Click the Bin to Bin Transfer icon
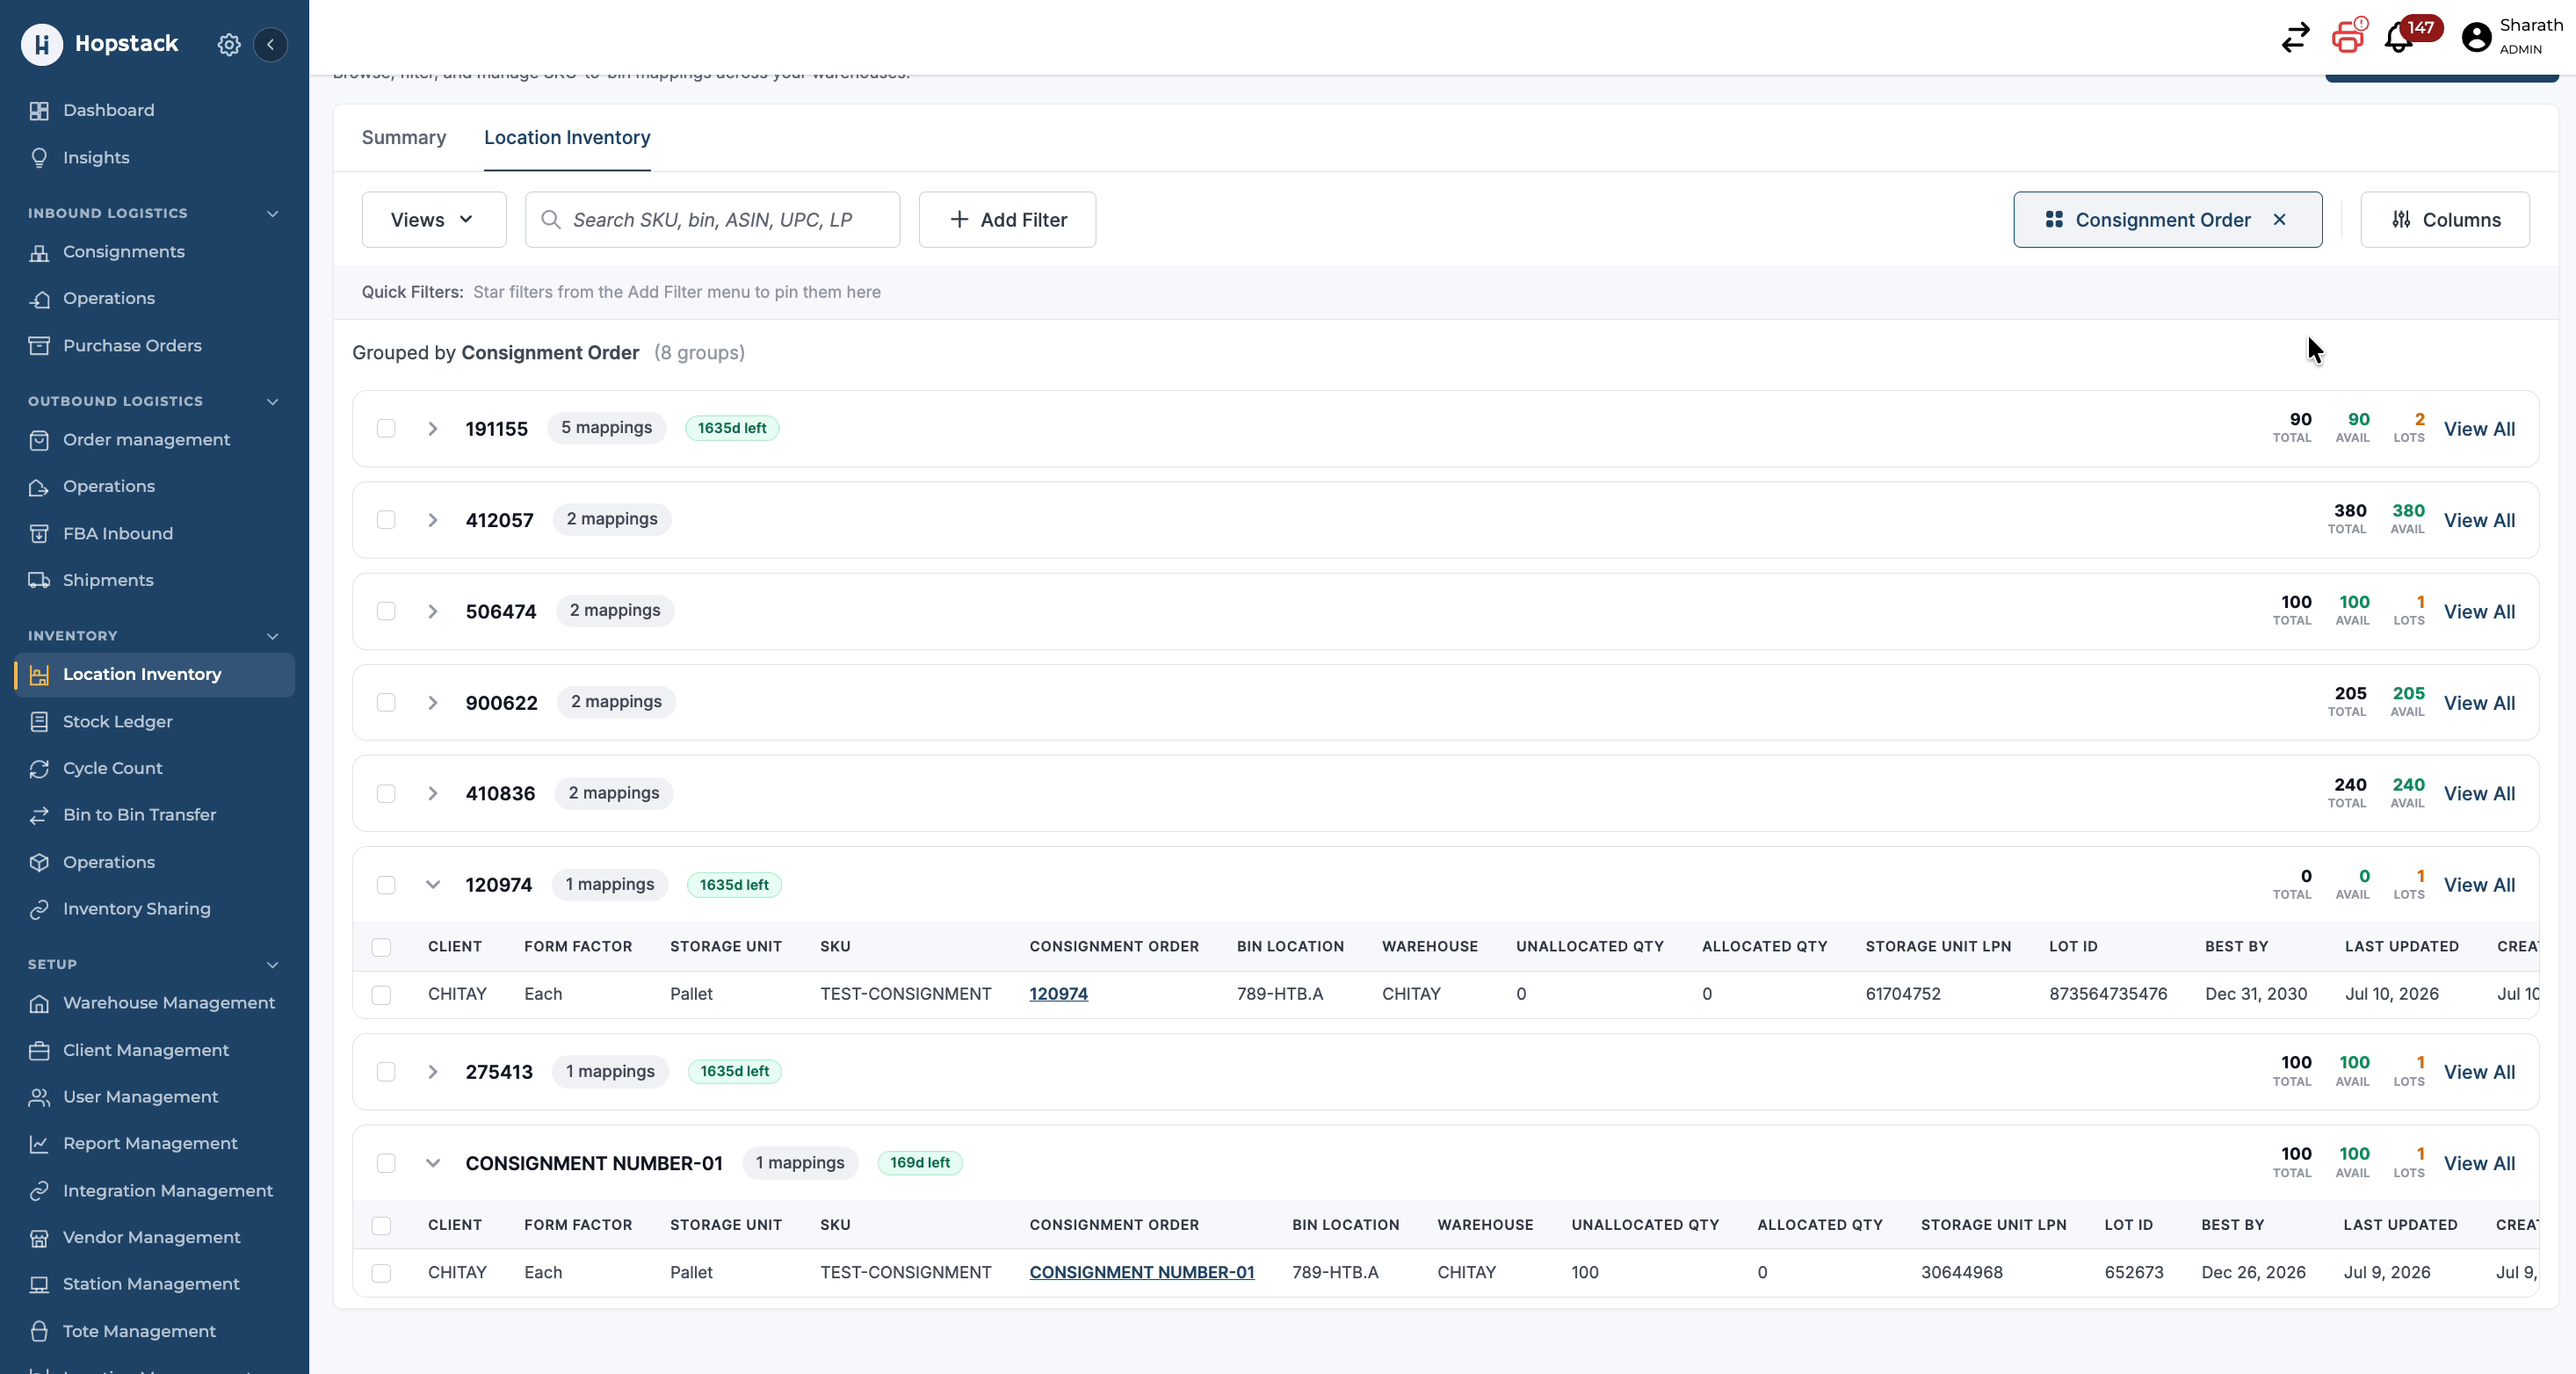2576x1374 pixels. pyautogui.click(x=39, y=814)
